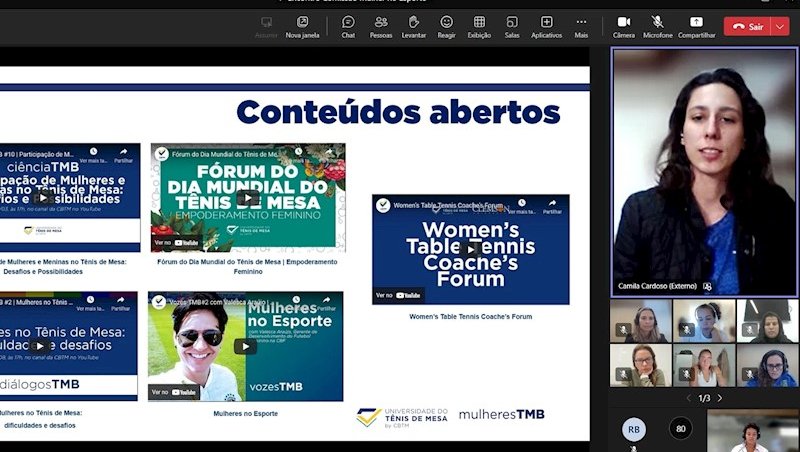Expand the Sair dropdown arrow
The width and height of the screenshot is (800, 452).
(780, 27)
